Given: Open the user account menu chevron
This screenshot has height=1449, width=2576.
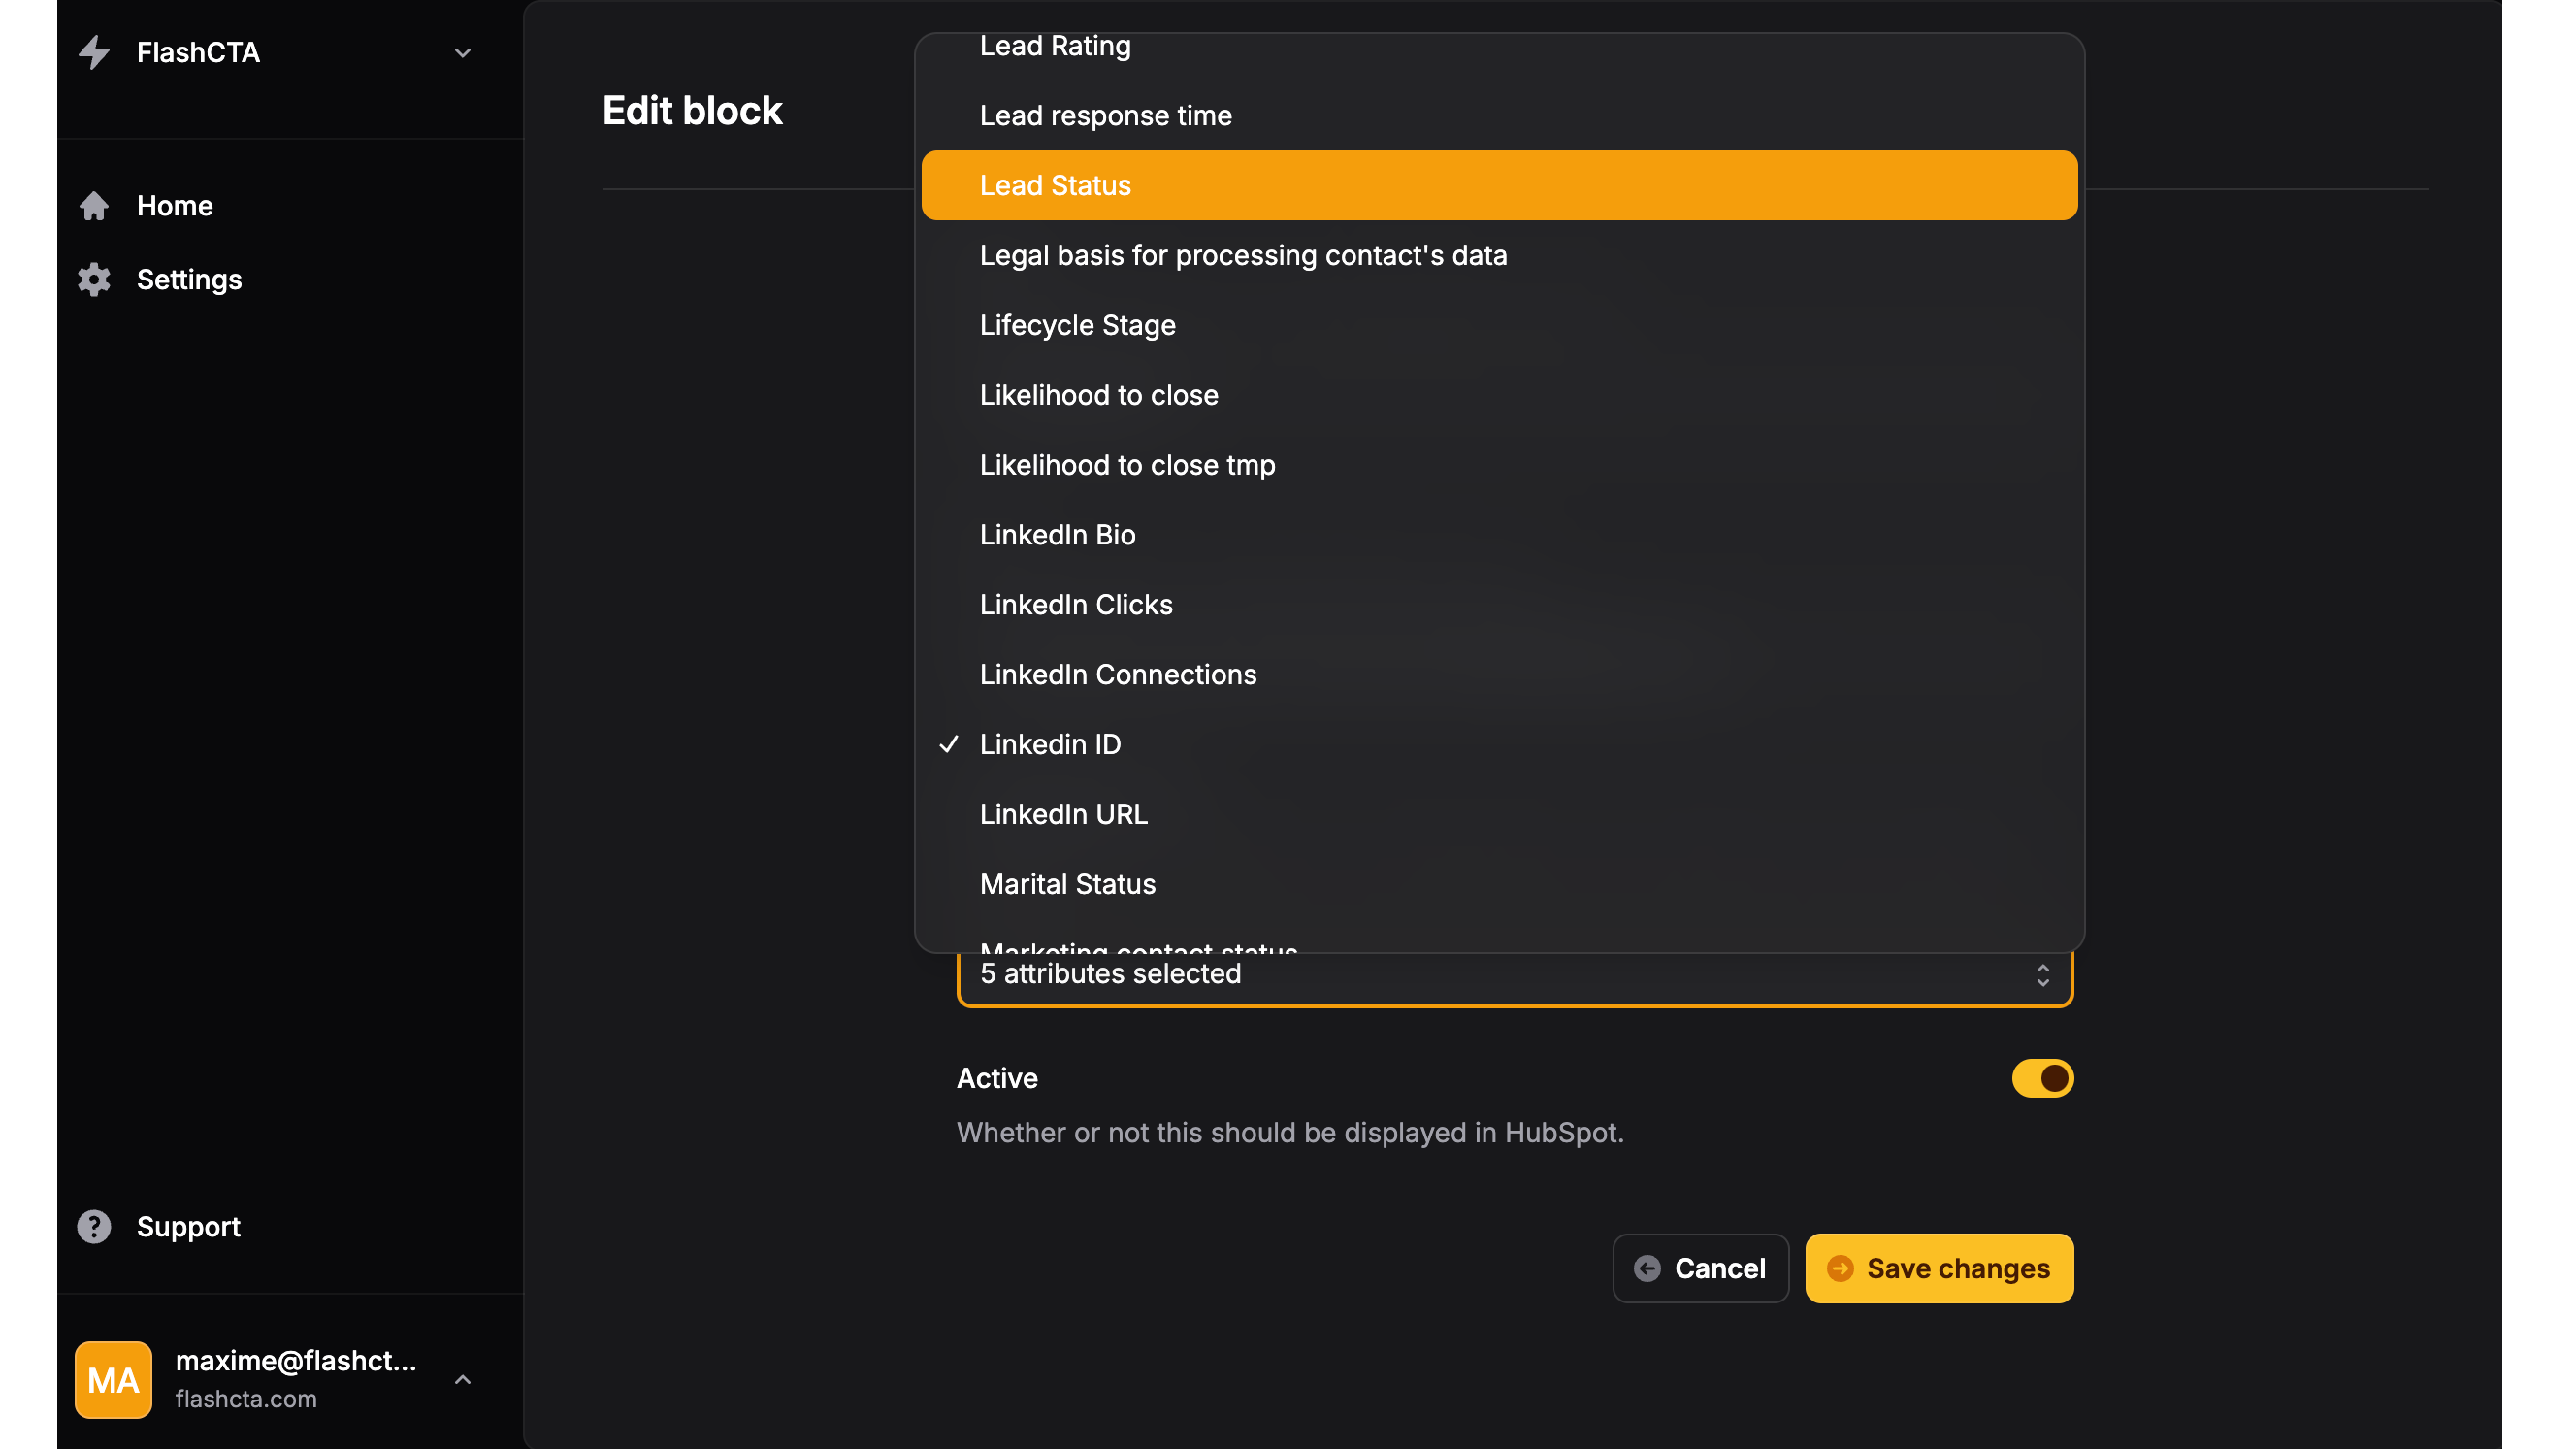Looking at the screenshot, I should pos(462,1380).
